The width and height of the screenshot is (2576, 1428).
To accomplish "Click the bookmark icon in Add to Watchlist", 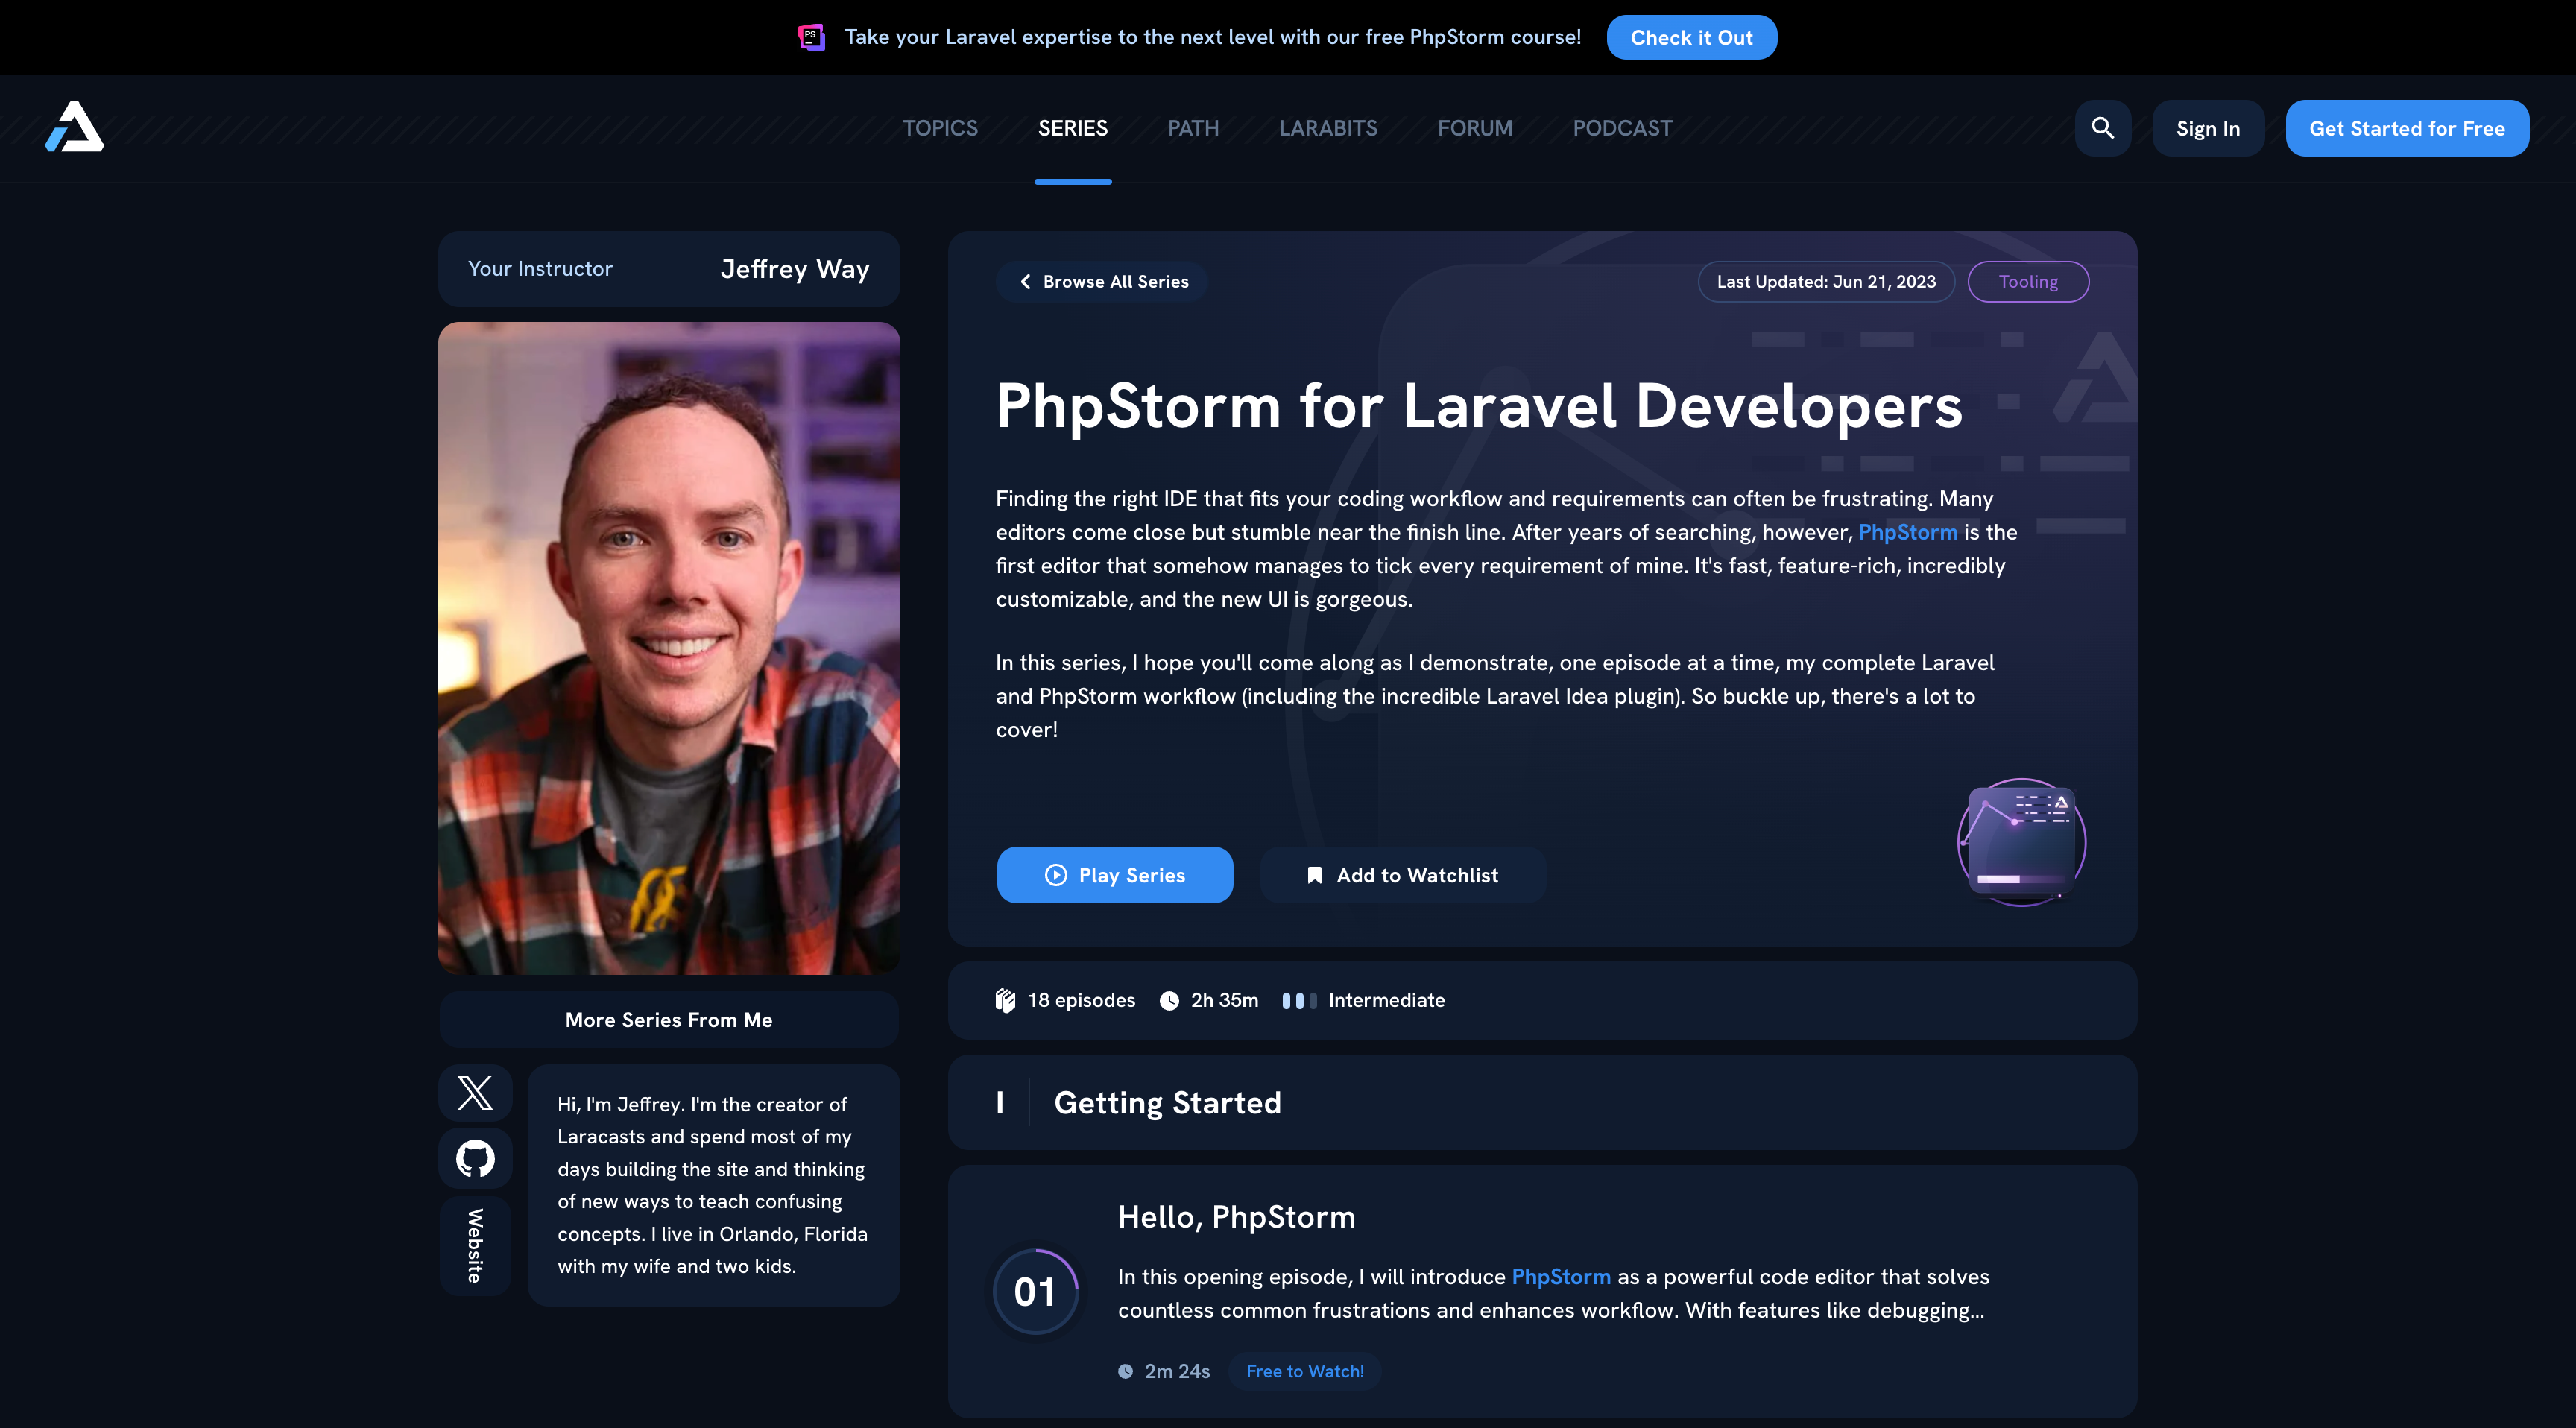I will pos(1314,875).
